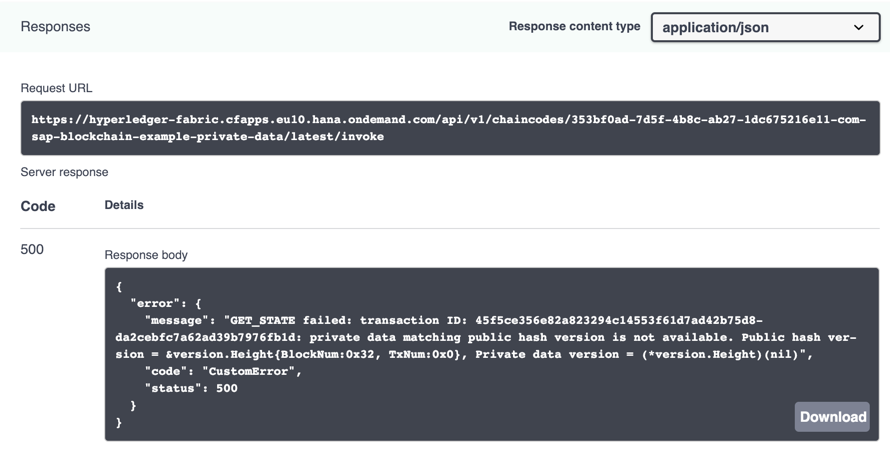Click the "status": 500 line
The height and width of the screenshot is (451, 890).
click(x=191, y=389)
